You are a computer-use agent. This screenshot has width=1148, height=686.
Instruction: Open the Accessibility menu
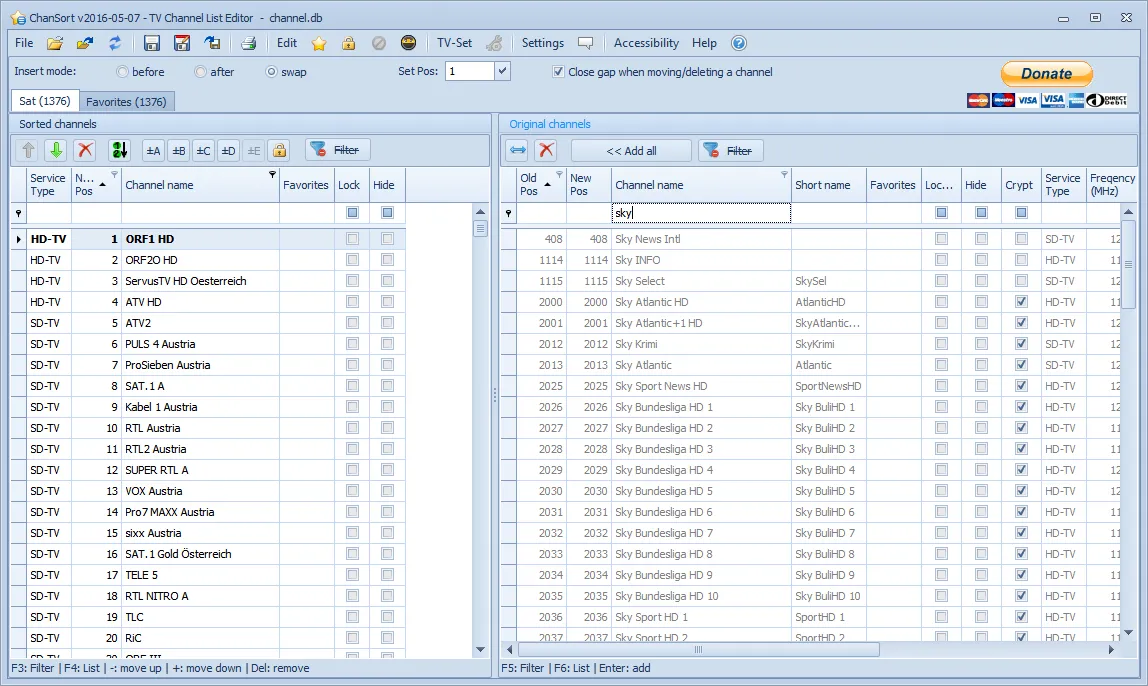click(x=646, y=43)
